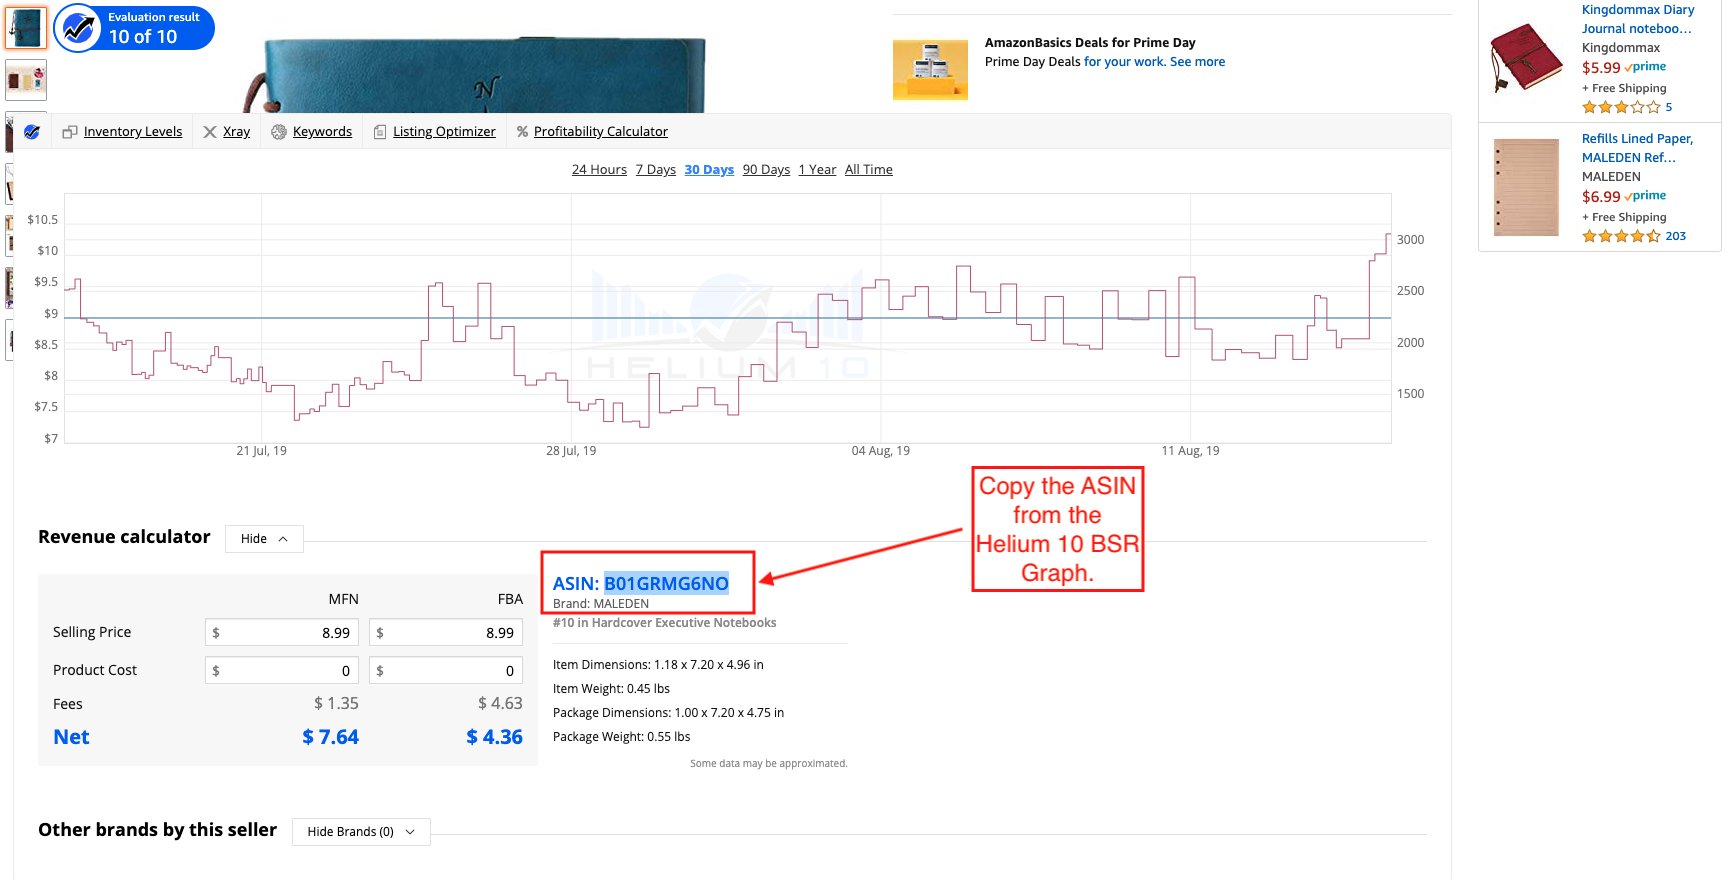Select the first blue notebook product thumbnail
The height and width of the screenshot is (880, 1731).
click(26, 28)
